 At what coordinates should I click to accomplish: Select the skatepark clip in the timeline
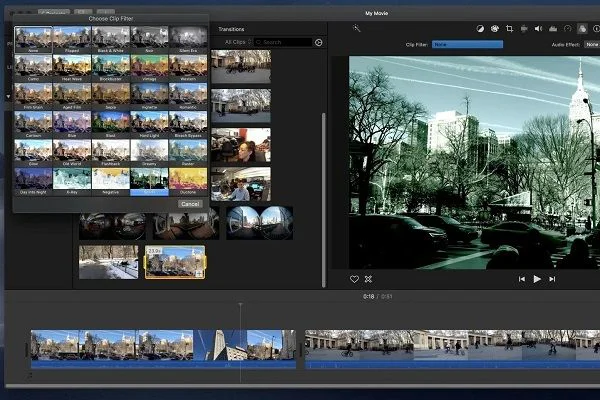point(452,349)
